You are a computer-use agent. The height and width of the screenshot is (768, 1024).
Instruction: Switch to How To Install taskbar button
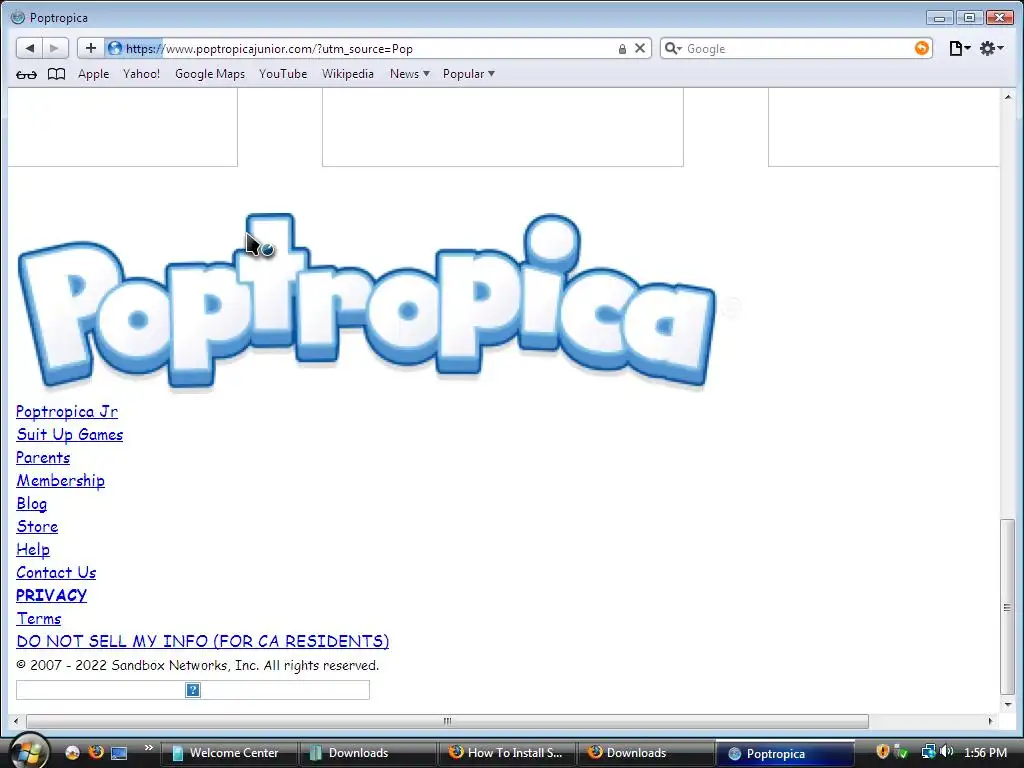507,753
